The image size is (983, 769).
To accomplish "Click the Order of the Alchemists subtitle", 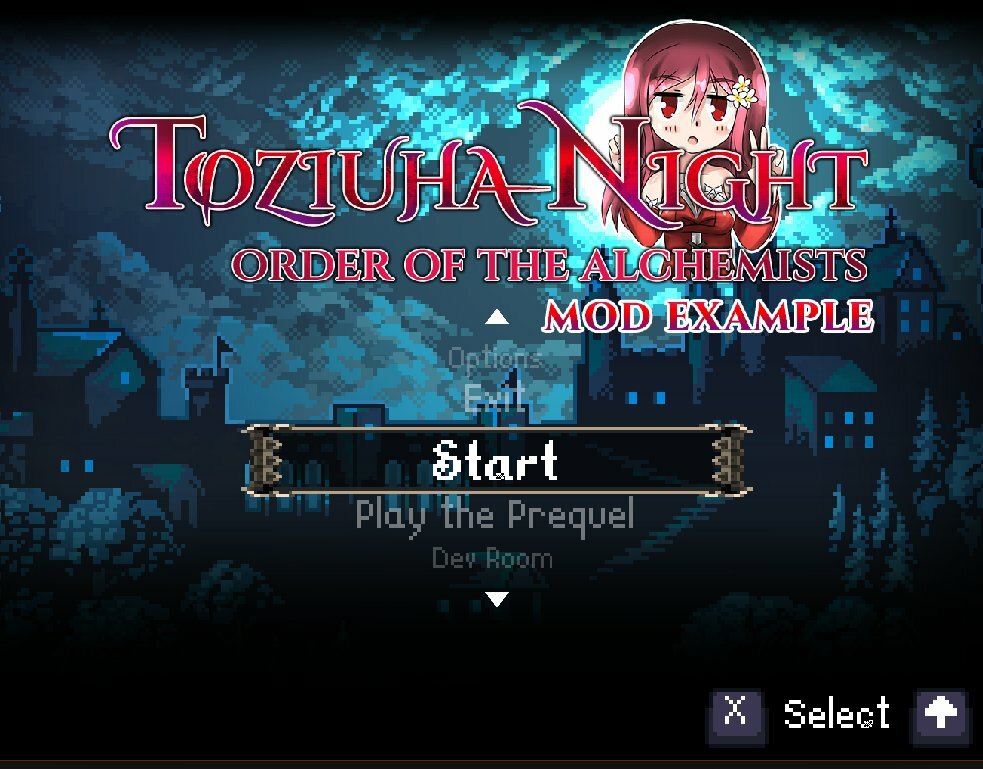I will point(549,266).
